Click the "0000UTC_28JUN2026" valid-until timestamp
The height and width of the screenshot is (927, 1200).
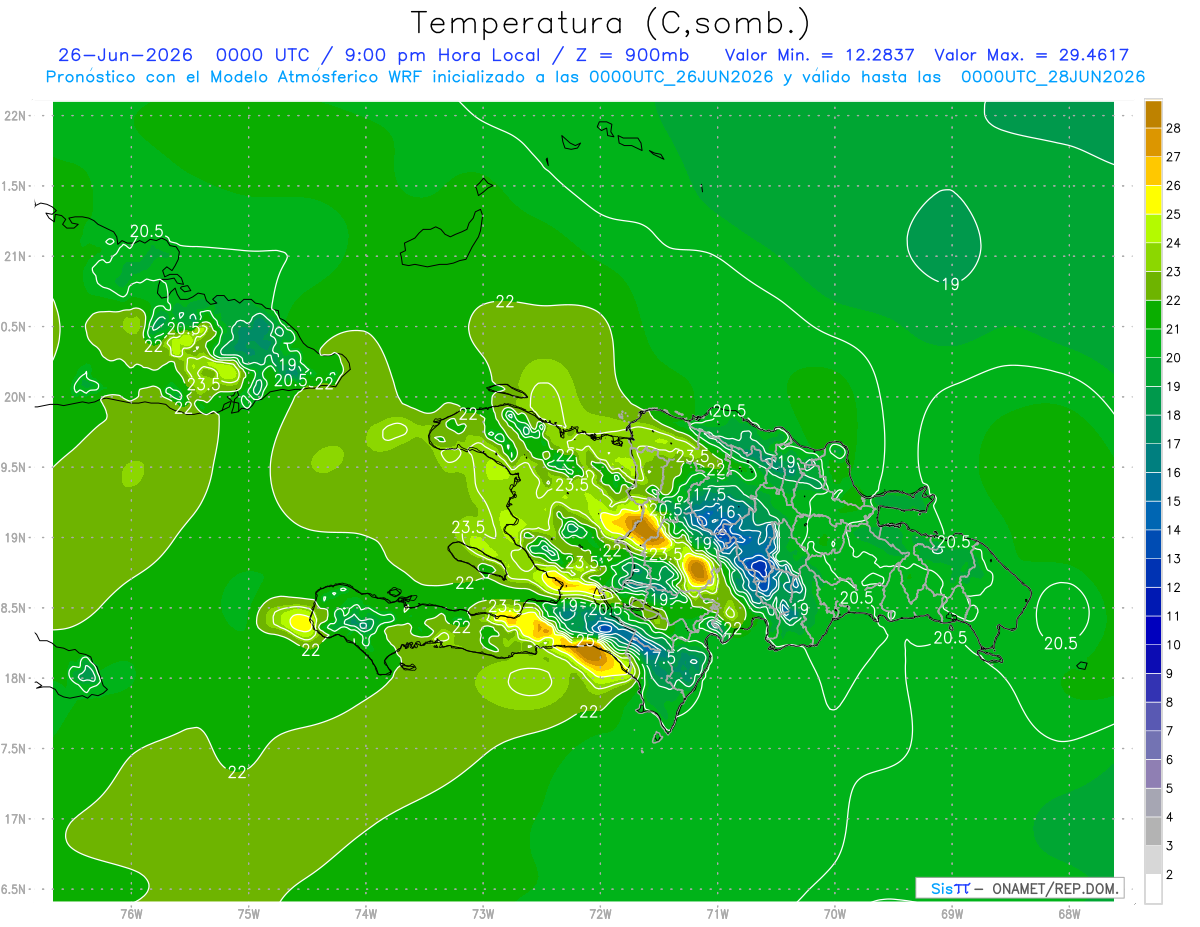coord(1053,77)
